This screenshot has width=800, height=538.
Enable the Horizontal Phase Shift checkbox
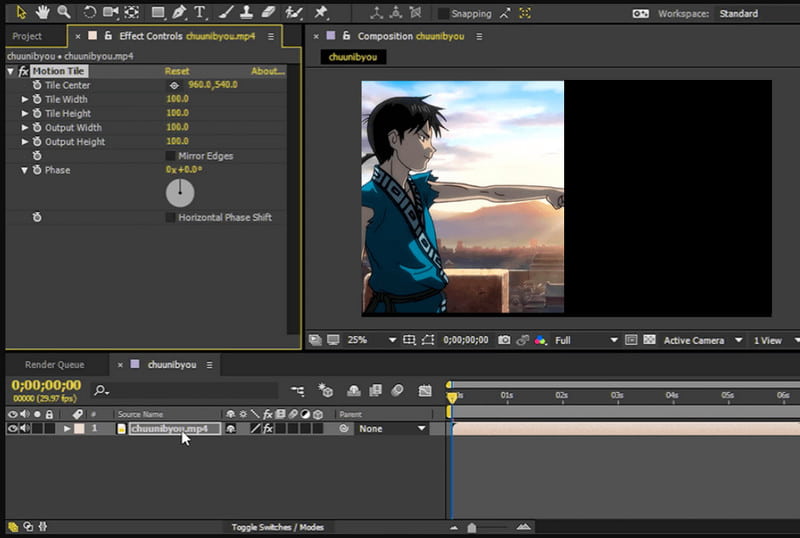coord(170,217)
